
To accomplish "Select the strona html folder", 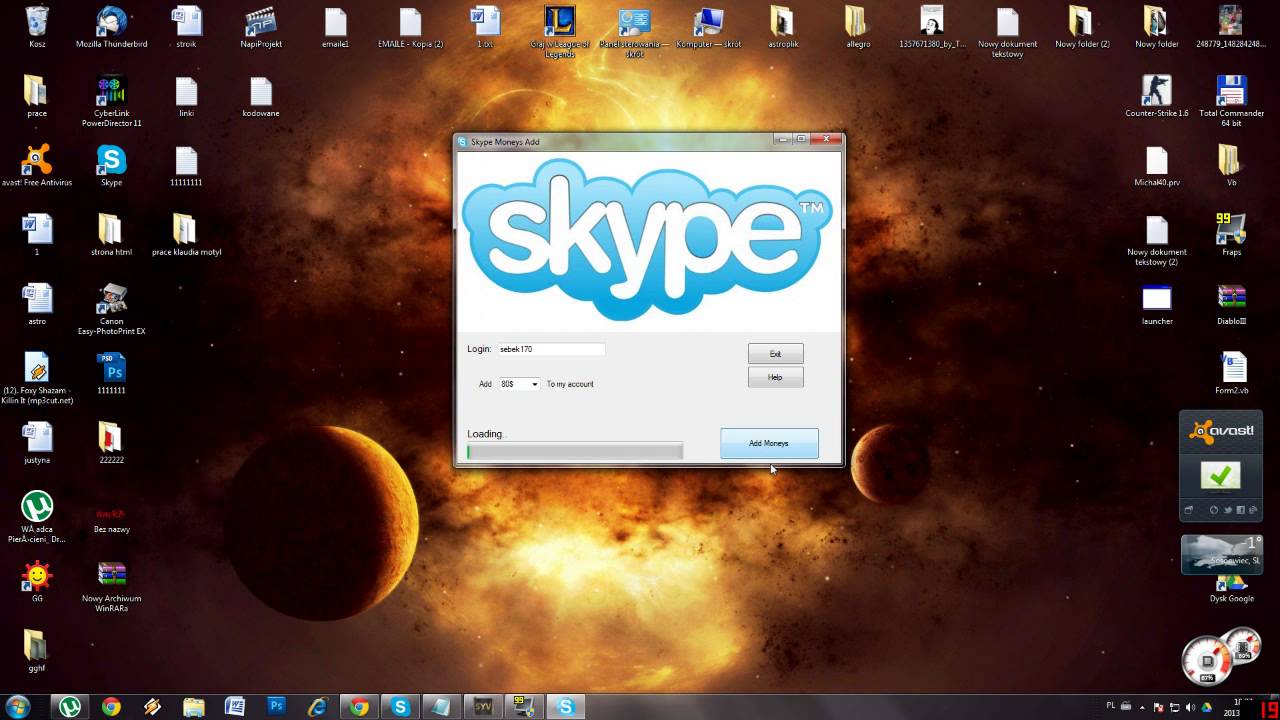I will (111, 235).
